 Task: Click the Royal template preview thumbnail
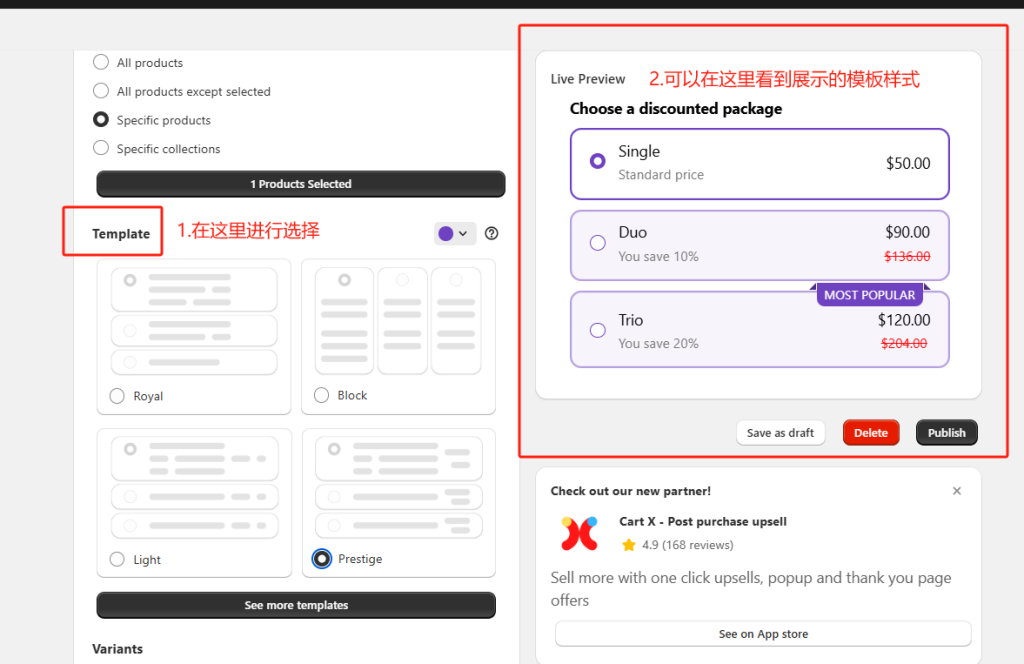[194, 318]
